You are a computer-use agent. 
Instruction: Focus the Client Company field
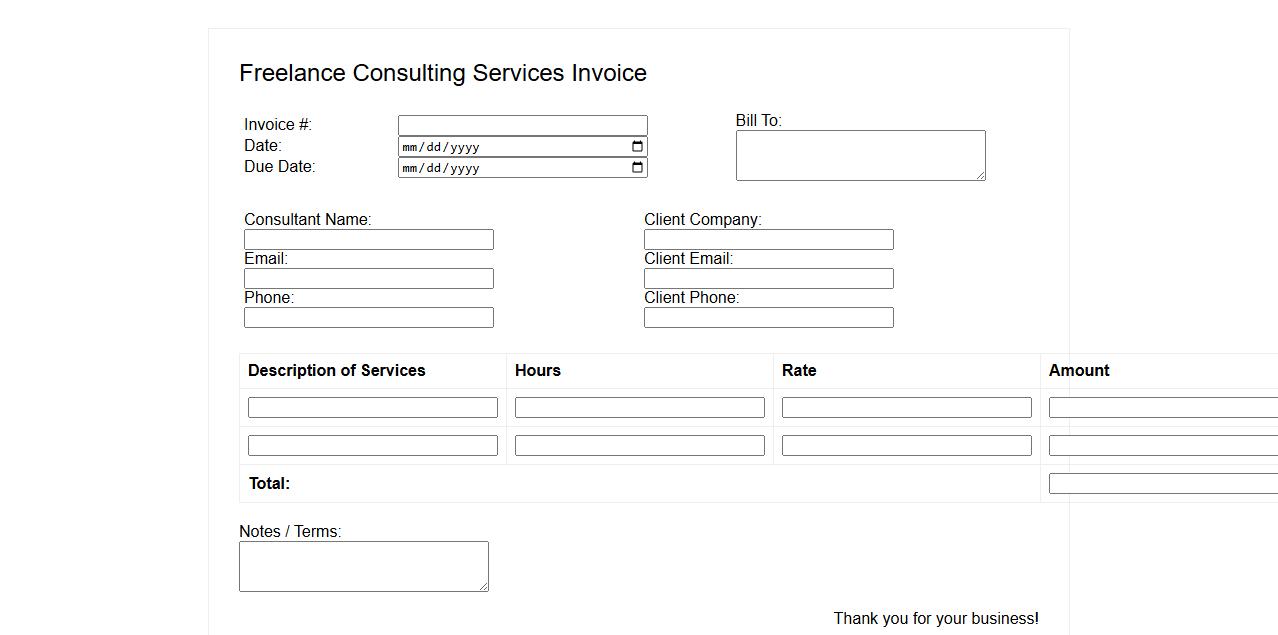coord(768,240)
